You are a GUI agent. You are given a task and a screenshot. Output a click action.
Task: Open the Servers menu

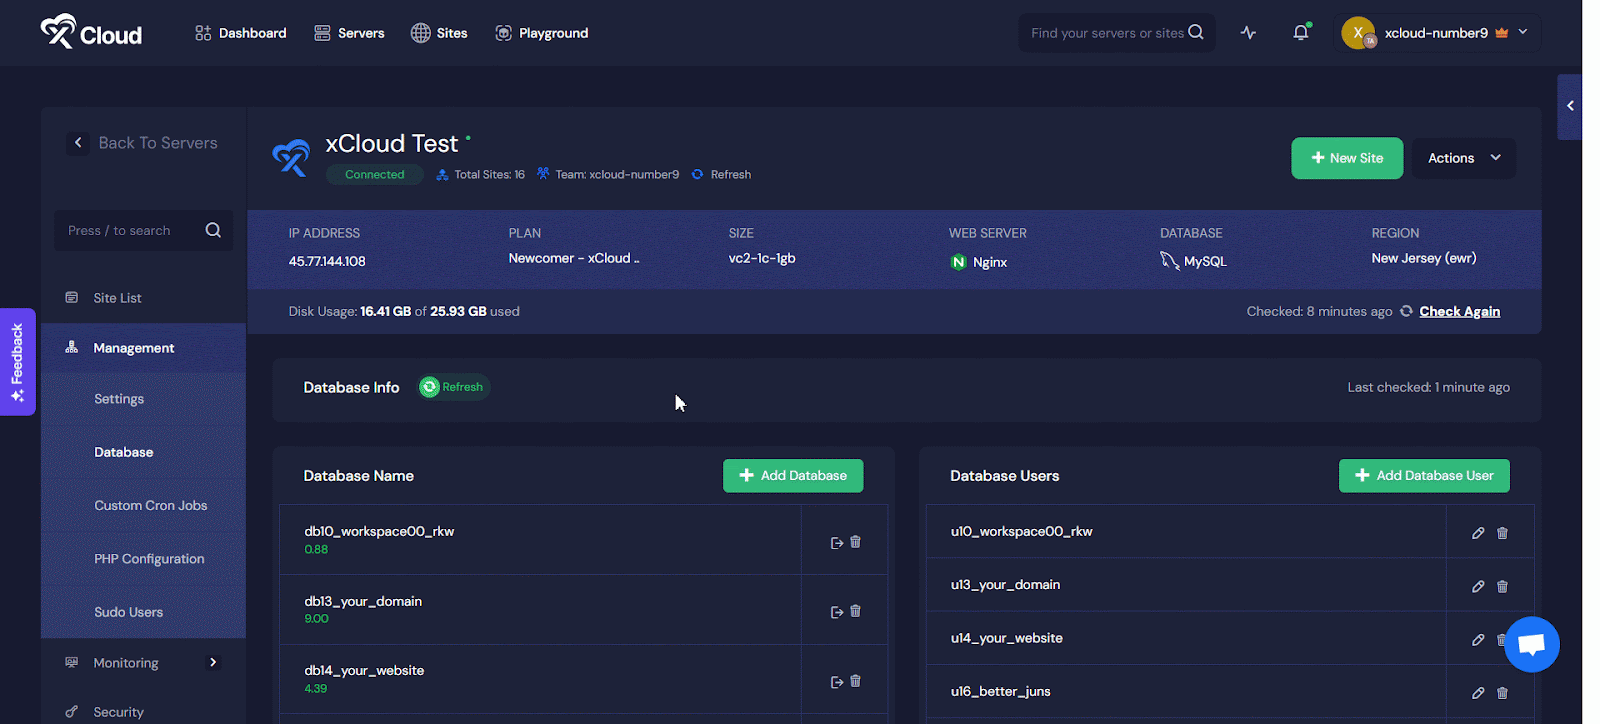point(349,33)
